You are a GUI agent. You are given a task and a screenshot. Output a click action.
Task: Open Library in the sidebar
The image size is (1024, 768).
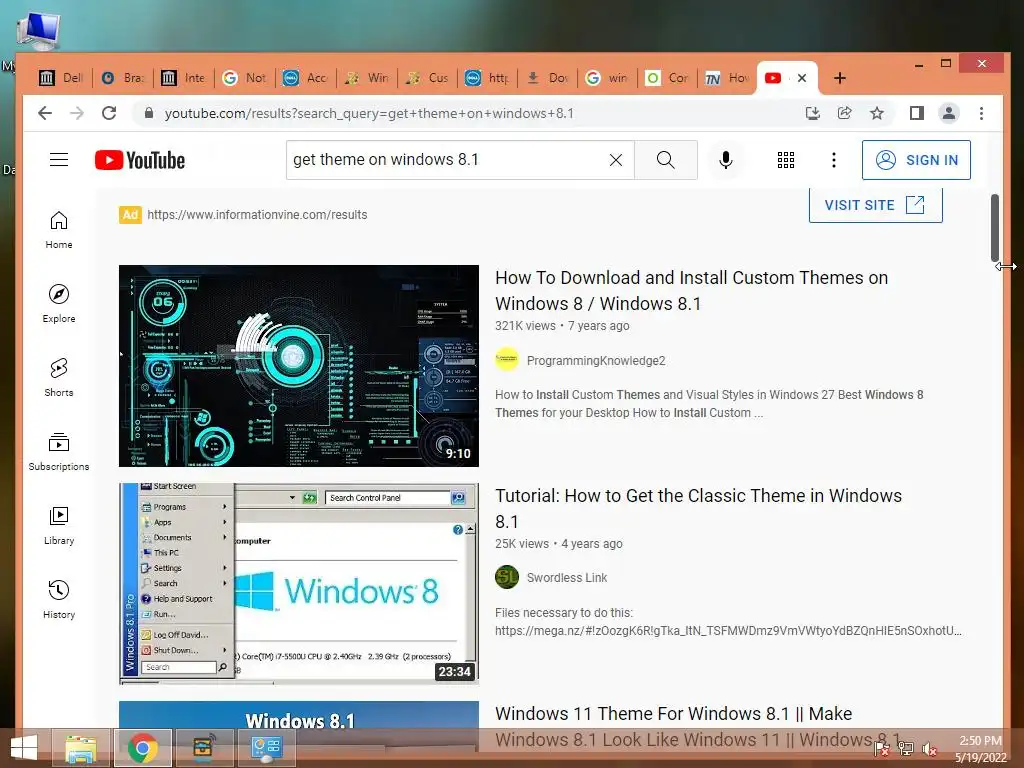(59, 526)
